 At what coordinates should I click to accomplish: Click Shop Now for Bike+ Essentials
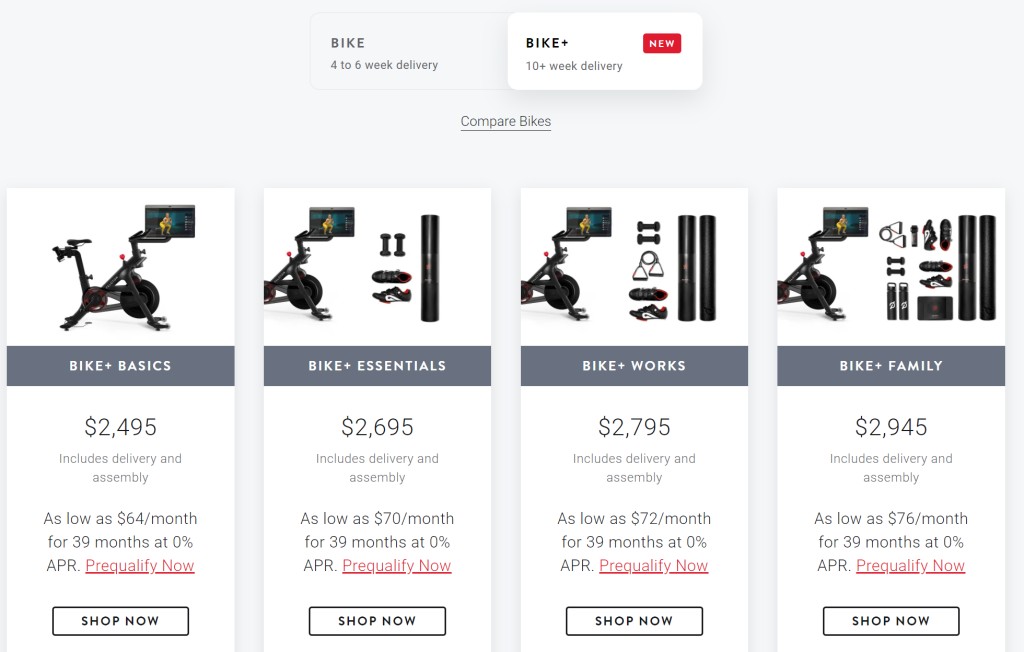coord(377,620)
